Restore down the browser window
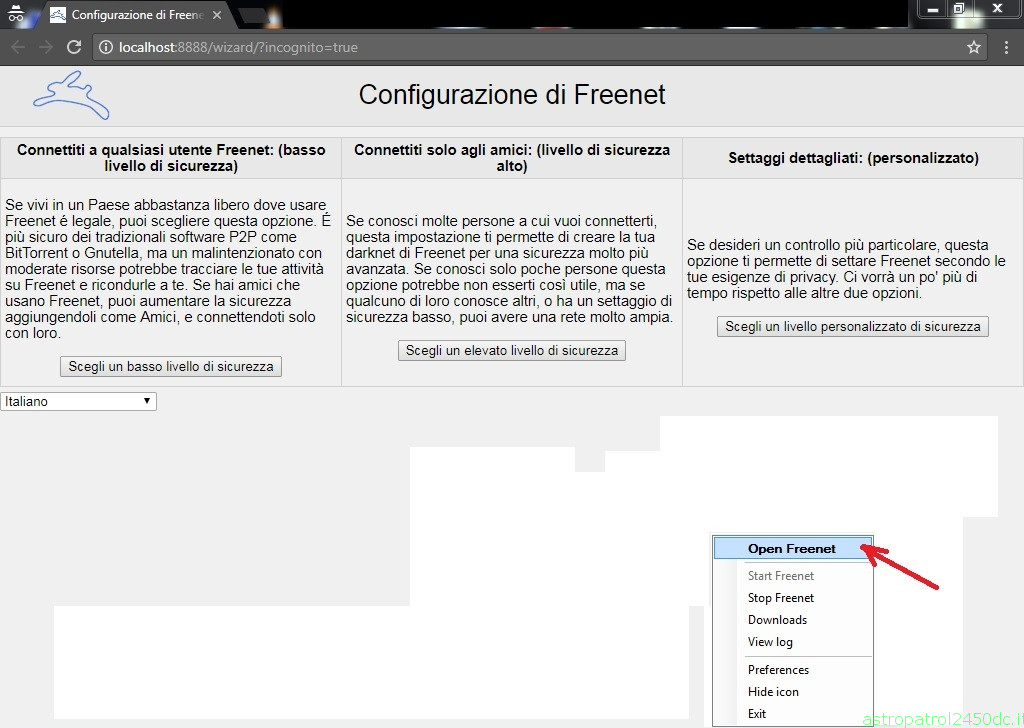This screenshot has width=1024, height=728. (959, 9)
